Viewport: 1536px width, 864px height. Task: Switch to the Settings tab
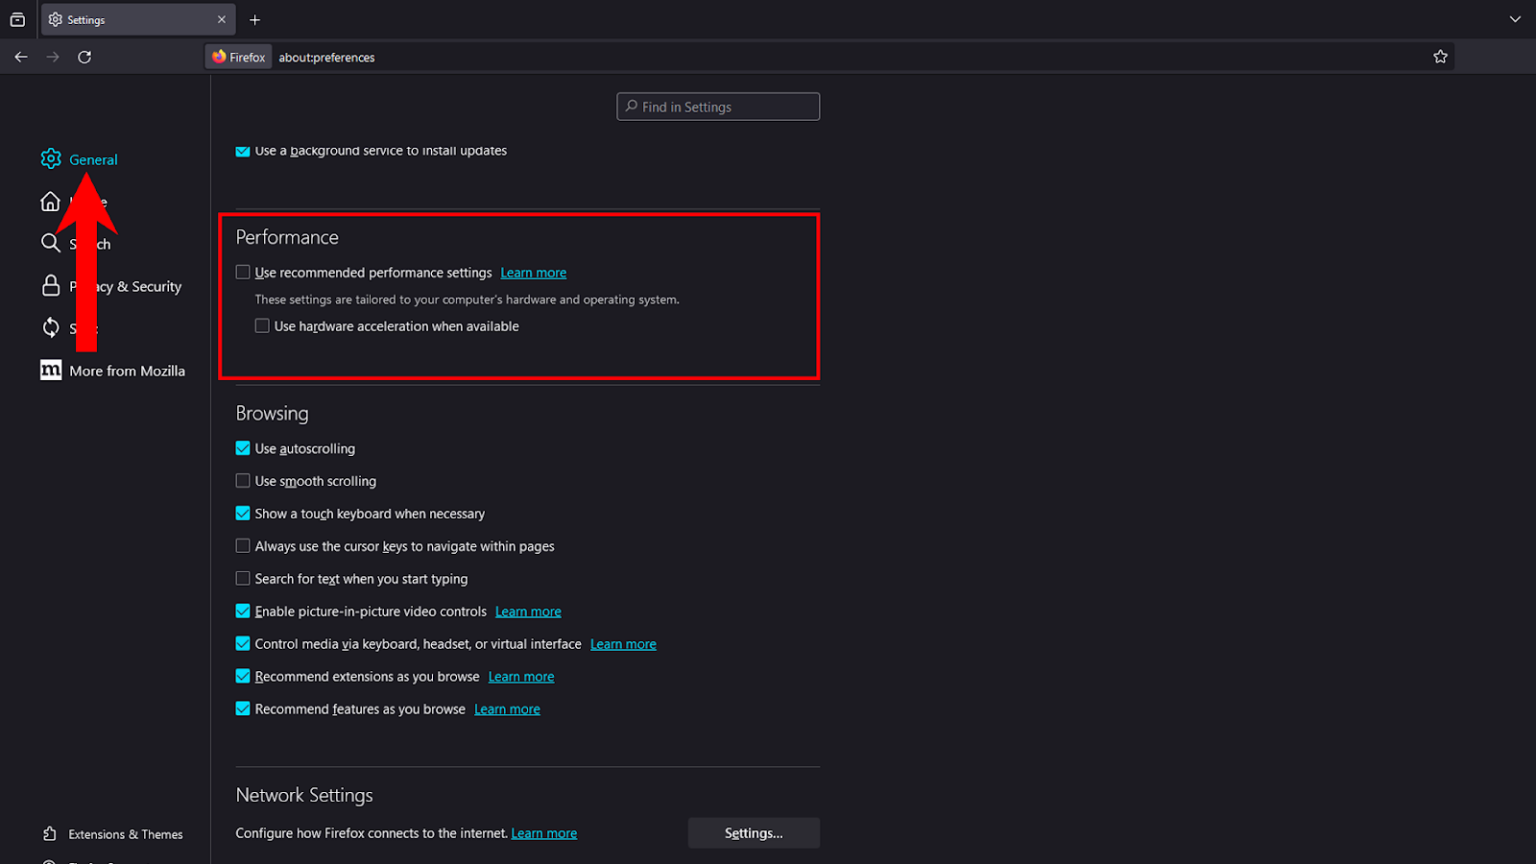tap(130, 19)
